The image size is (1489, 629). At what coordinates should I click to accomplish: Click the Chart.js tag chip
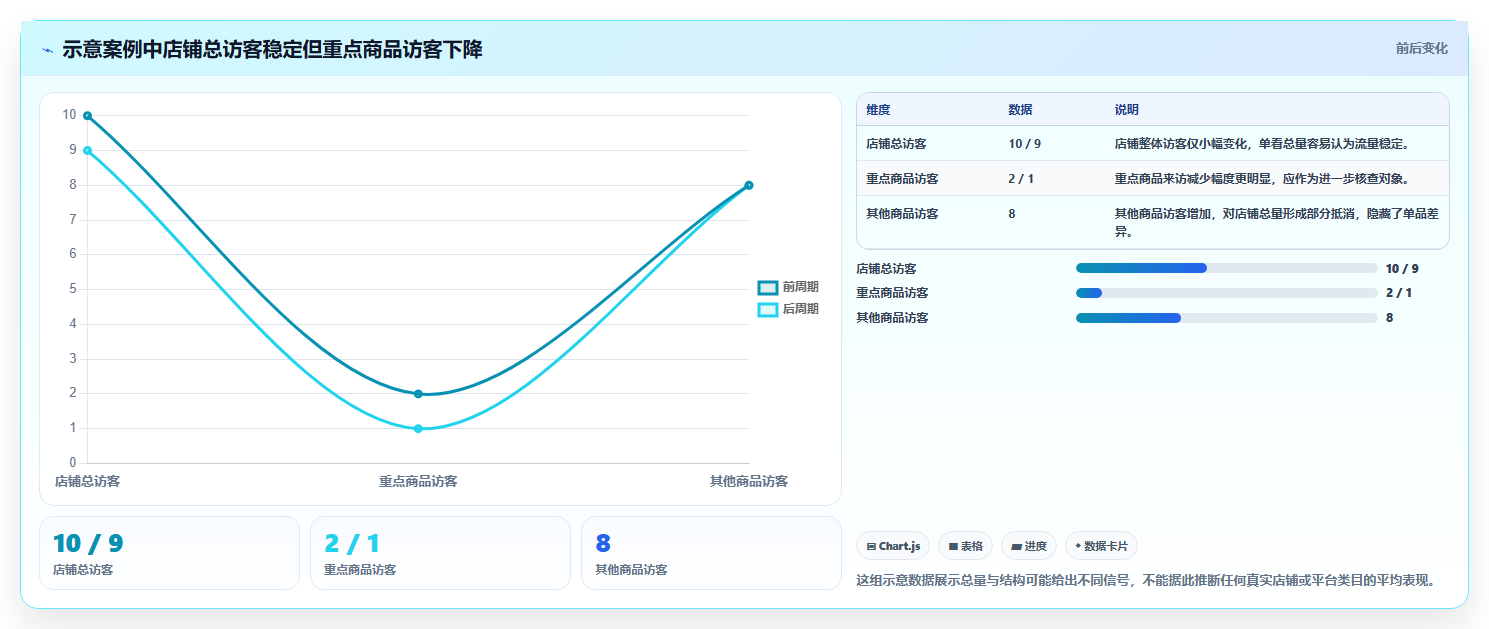pos(892,546)
